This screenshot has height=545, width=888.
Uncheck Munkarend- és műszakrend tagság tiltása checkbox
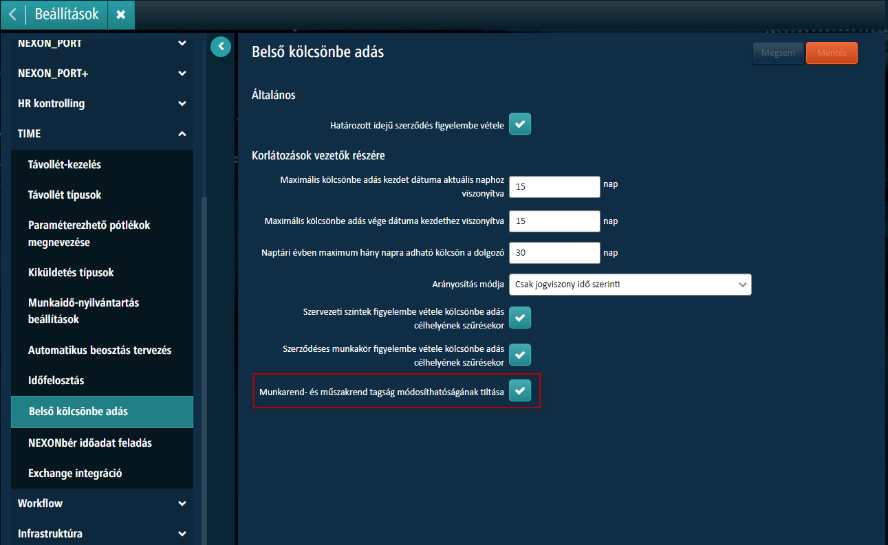click(x=520, y=391)
